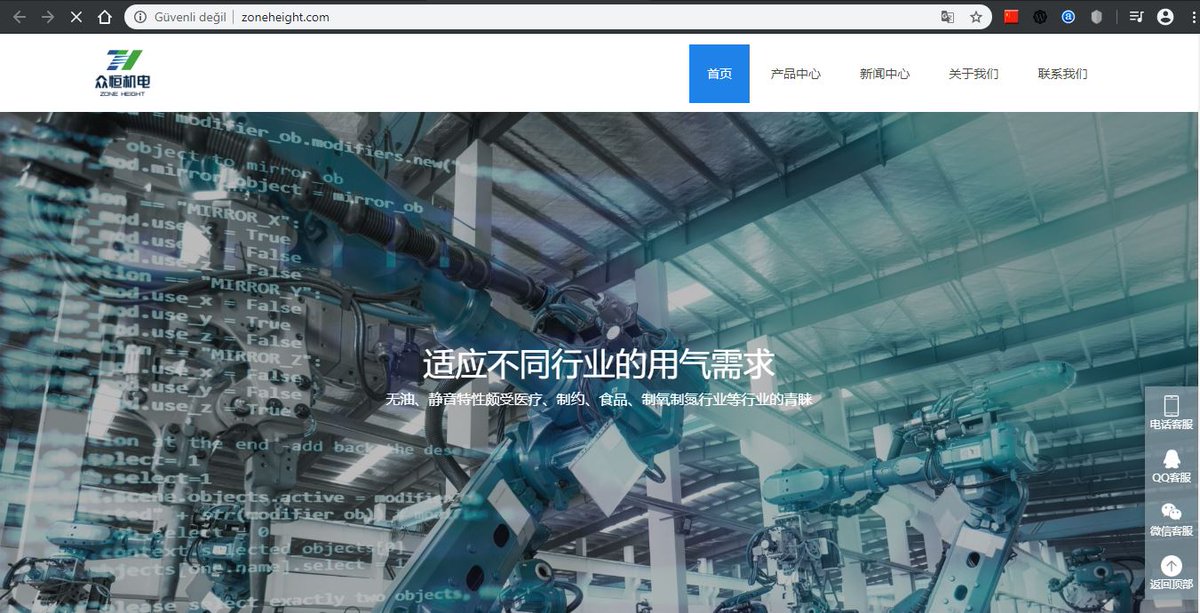The width and height of the screenshot is (1200, 613).
Task: Open the media control playlist icon
Action: (1136, 17)
